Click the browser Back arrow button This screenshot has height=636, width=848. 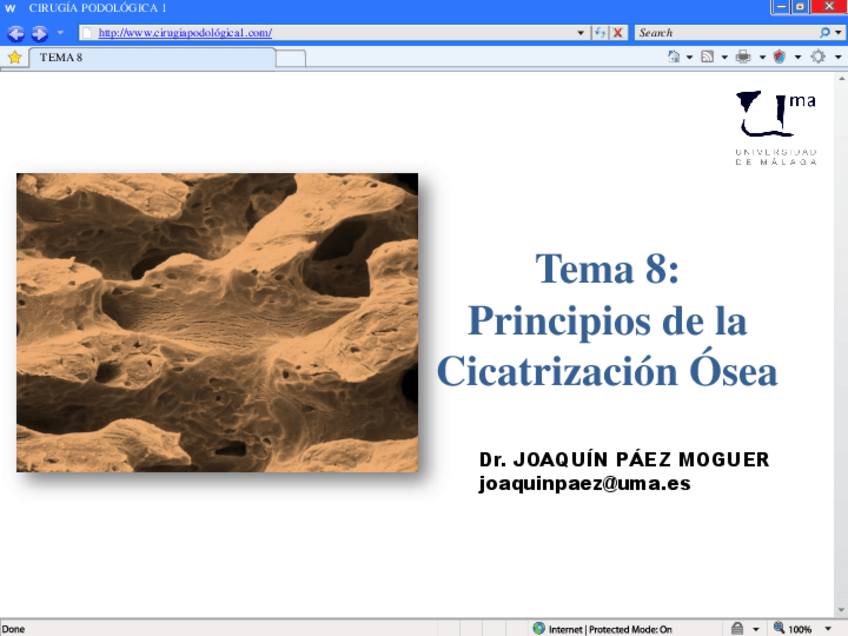point(15,33)
